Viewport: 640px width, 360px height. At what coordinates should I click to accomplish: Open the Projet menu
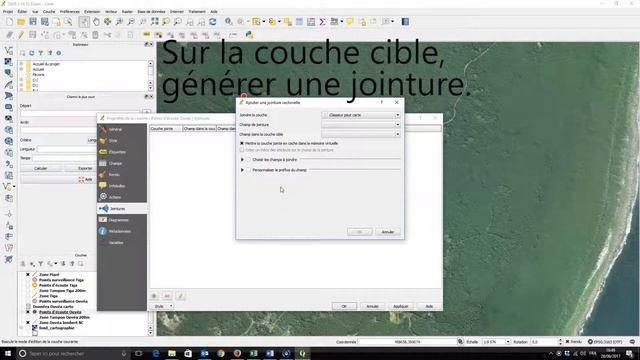tap(8, 12)
